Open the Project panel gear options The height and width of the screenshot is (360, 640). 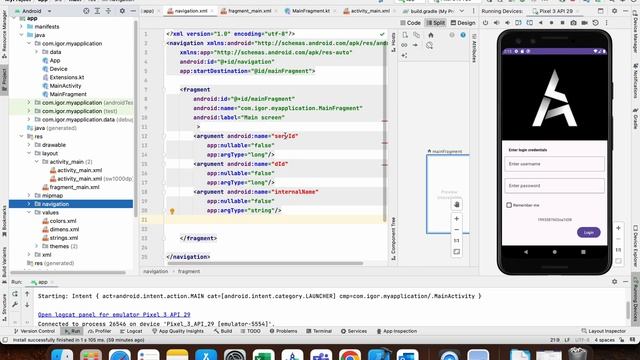[122, 11]
